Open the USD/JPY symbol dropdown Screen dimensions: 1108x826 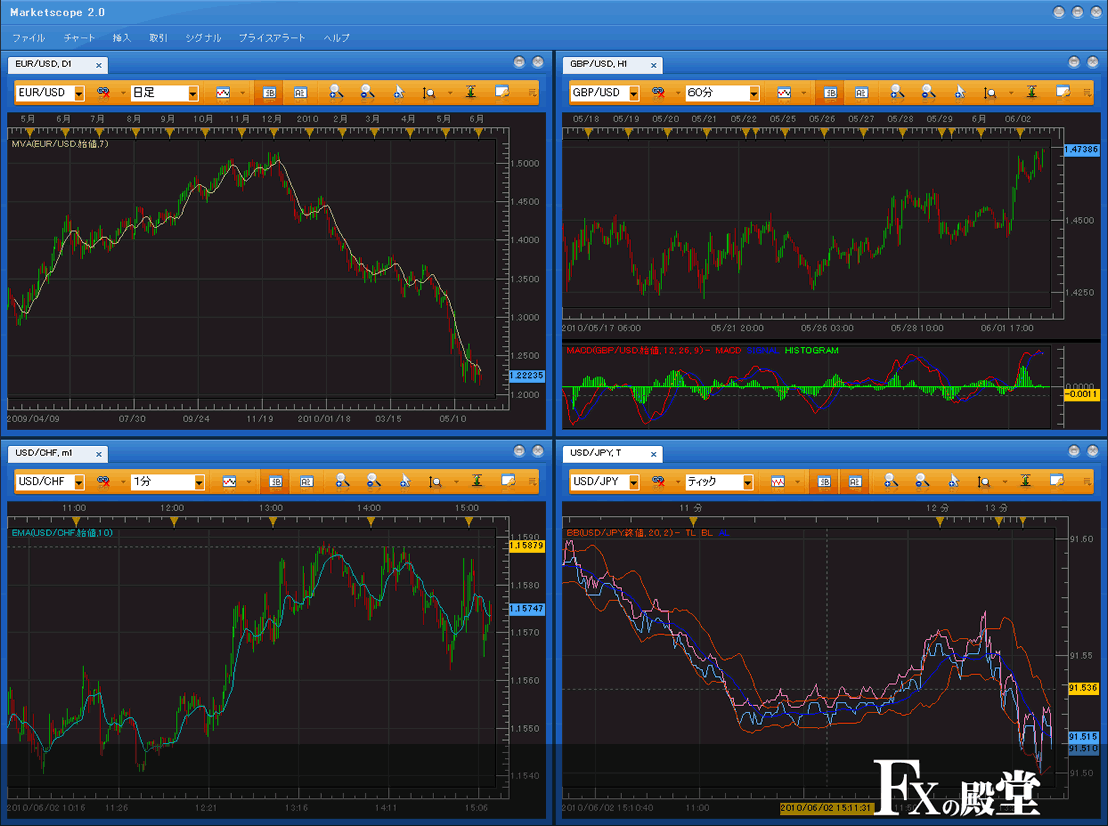click(634, 482)
